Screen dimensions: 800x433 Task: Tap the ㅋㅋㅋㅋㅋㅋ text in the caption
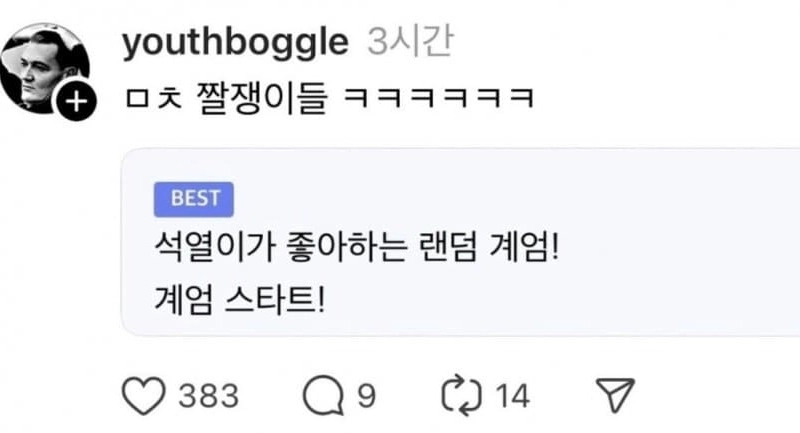coord(439,97)
